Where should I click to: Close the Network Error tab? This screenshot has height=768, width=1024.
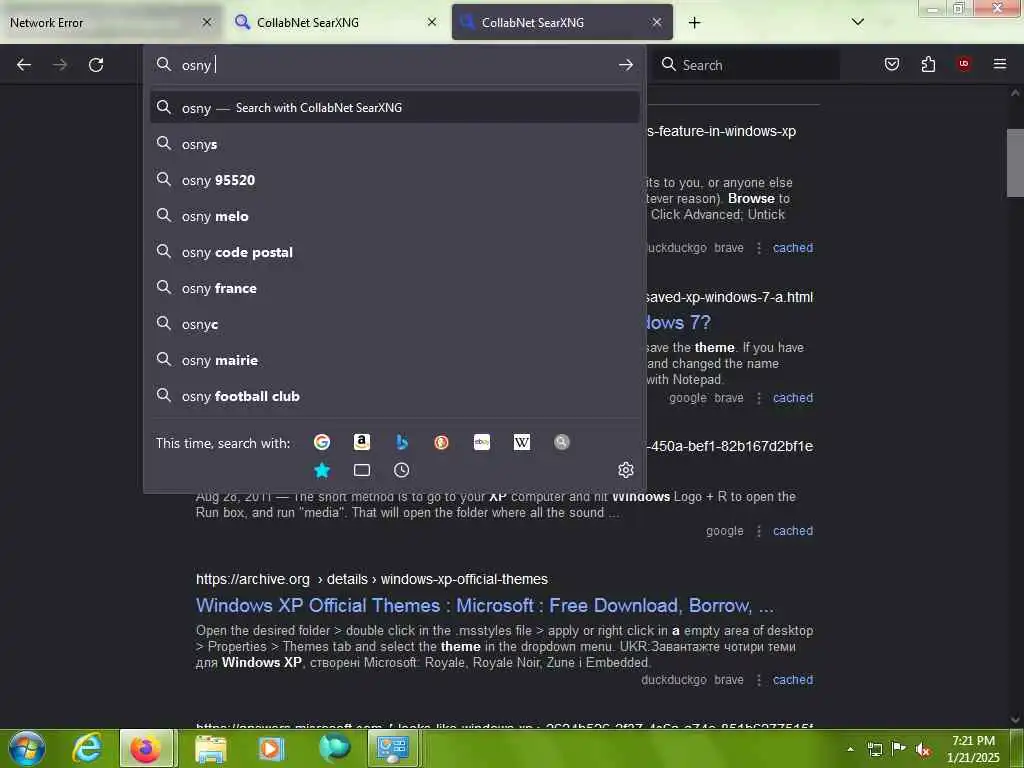(x=207, y=22)
